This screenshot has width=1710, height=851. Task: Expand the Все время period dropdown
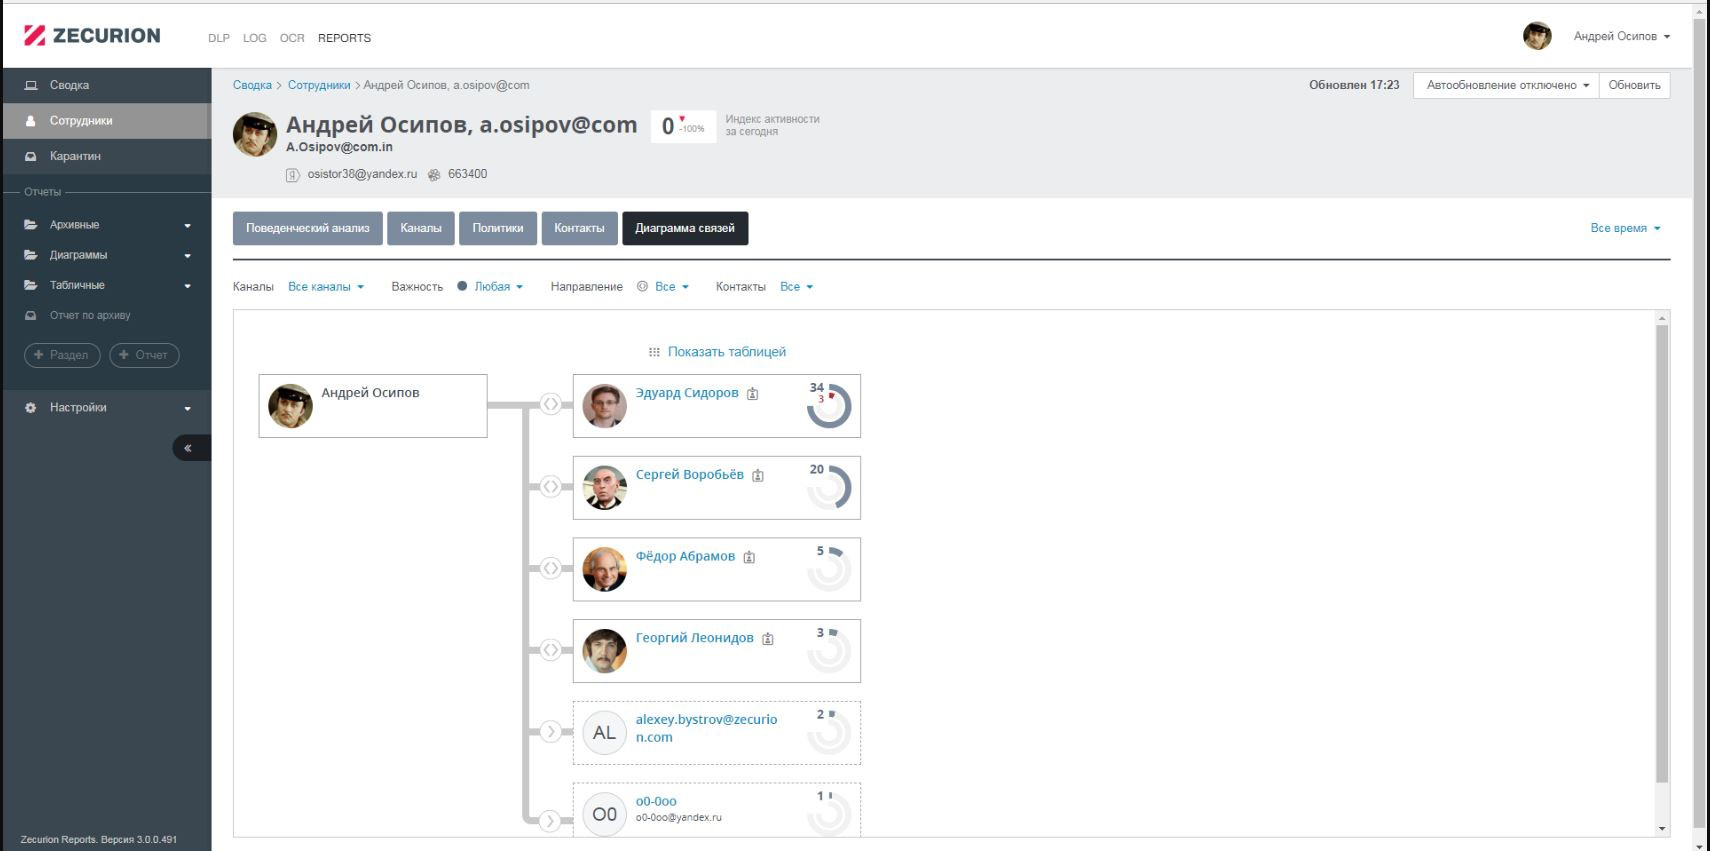pos(1624,228)
